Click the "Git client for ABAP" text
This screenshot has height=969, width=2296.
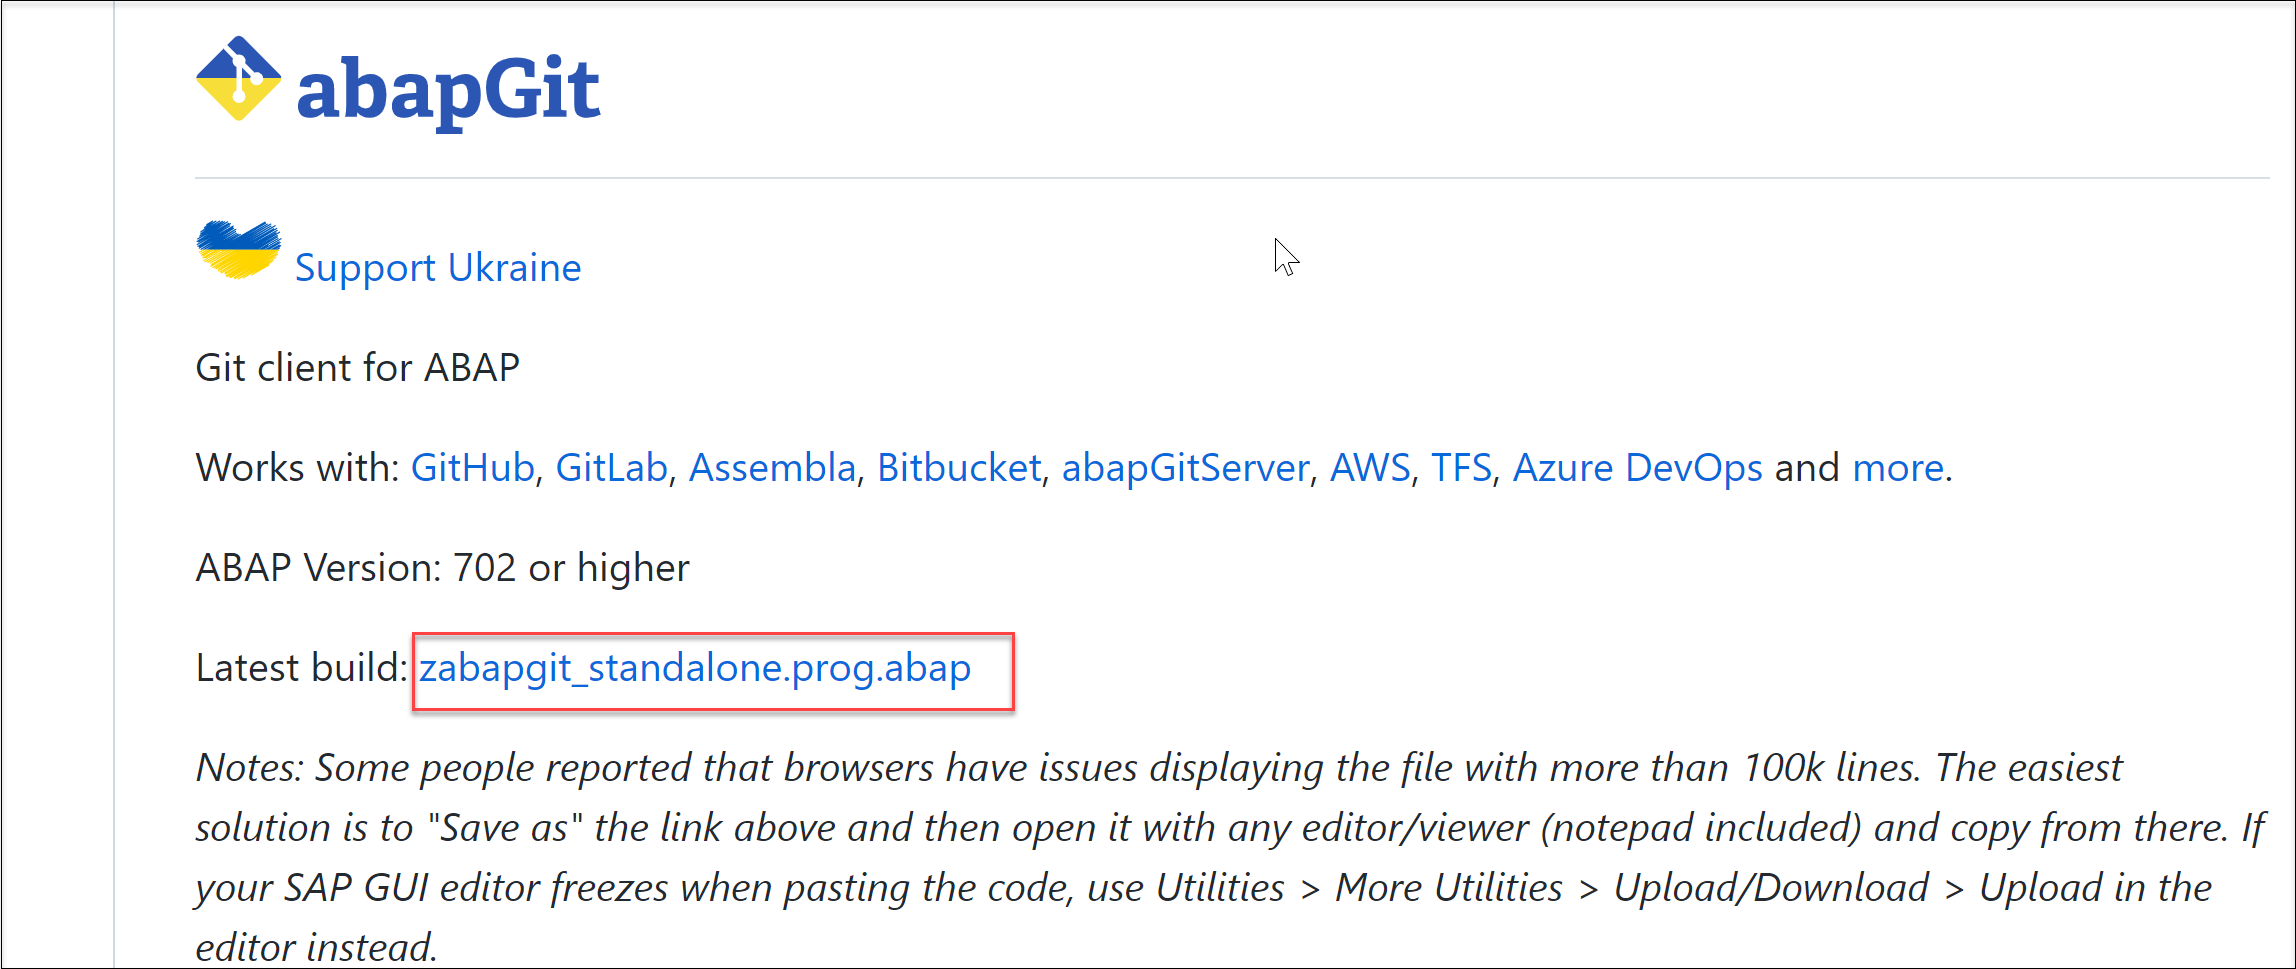point(358,368)
